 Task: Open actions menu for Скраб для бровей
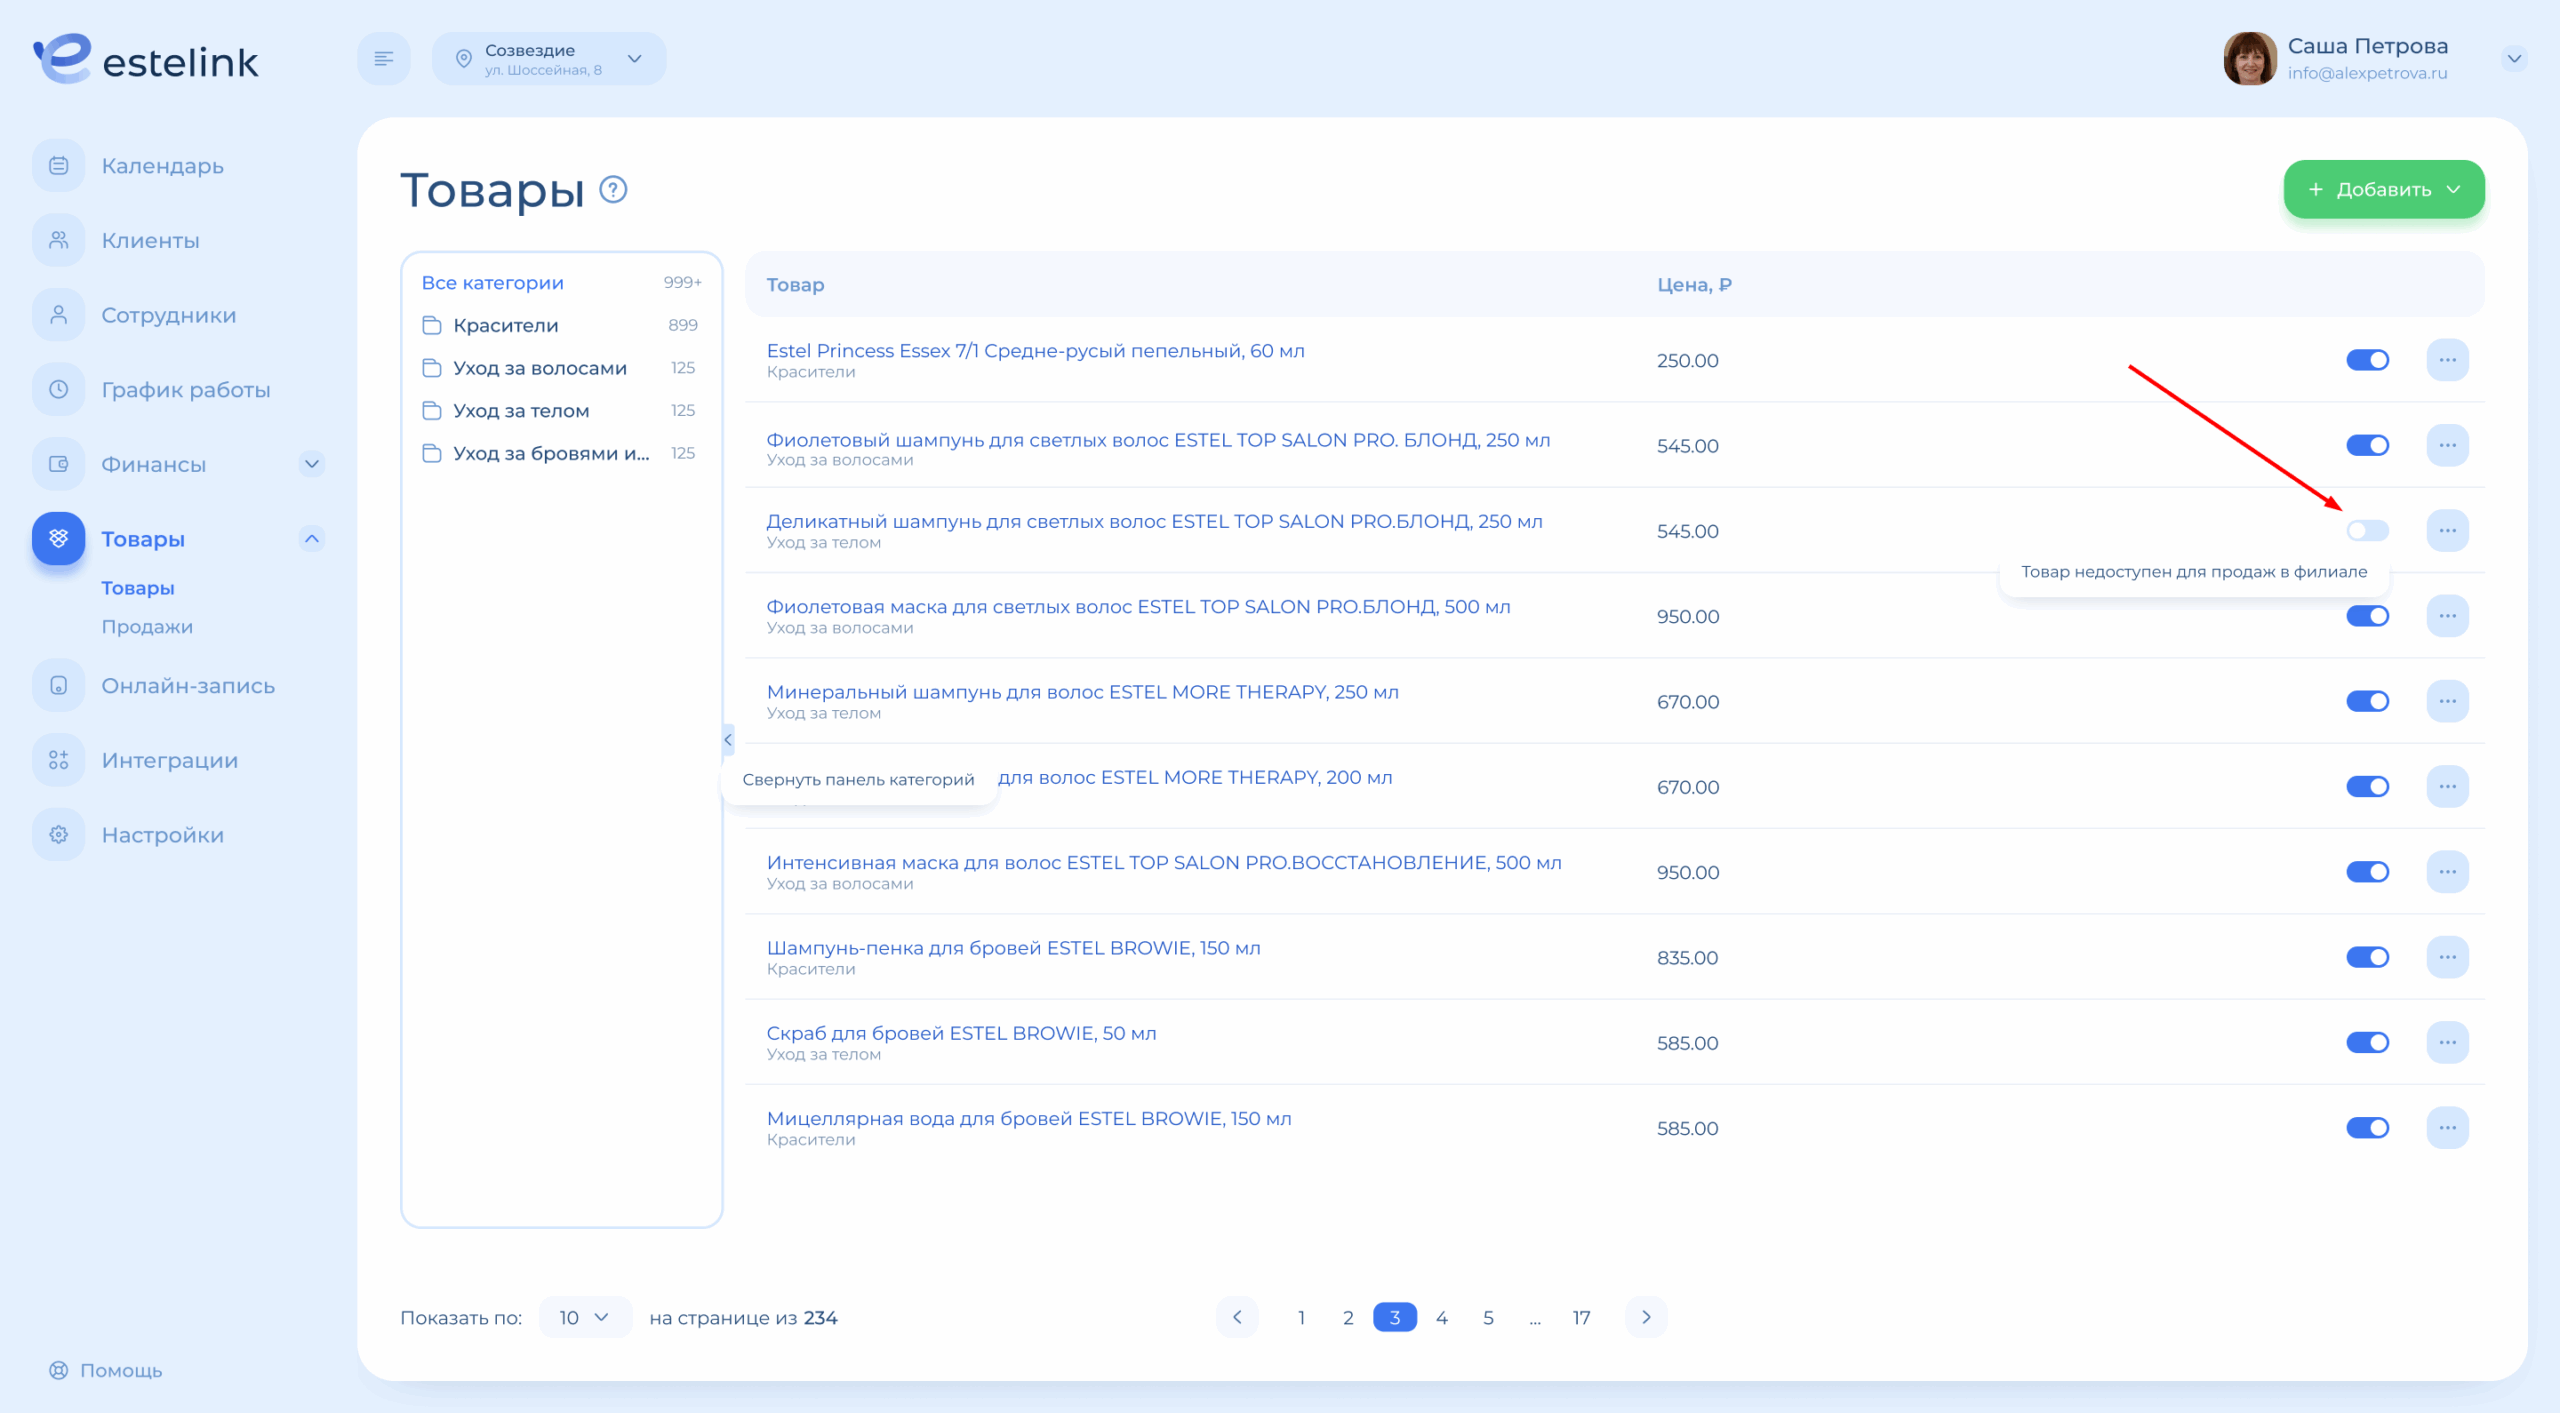coord(2447,1042)
